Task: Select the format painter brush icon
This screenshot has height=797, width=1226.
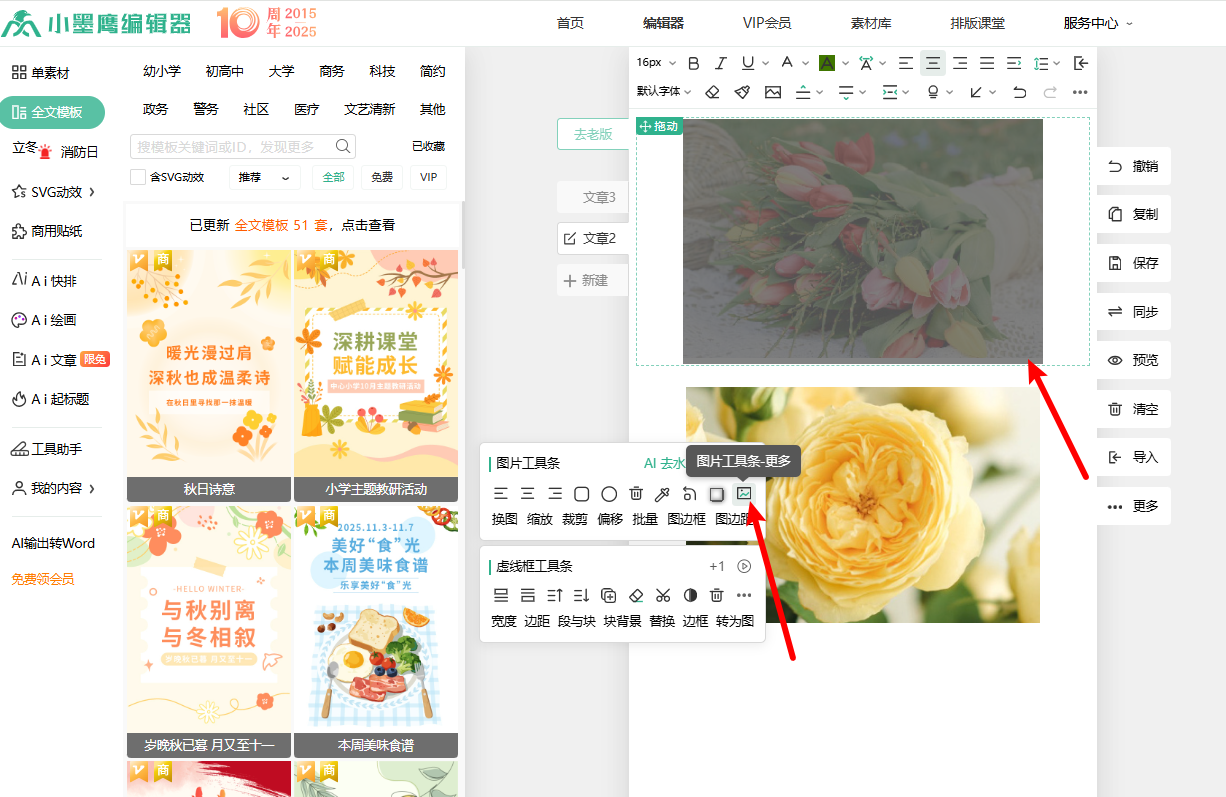Action: click(742, 92)
